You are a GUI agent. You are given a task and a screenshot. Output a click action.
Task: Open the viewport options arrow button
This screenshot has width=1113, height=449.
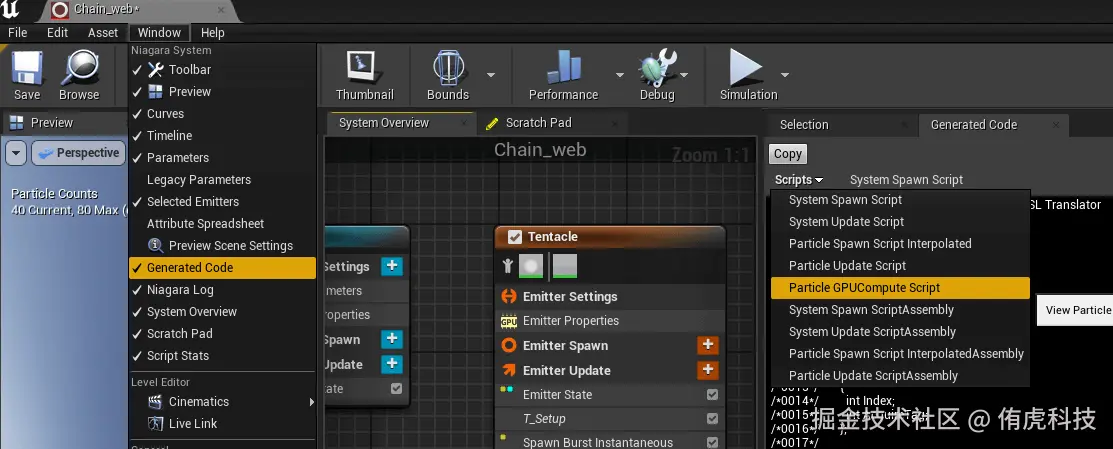17,153
